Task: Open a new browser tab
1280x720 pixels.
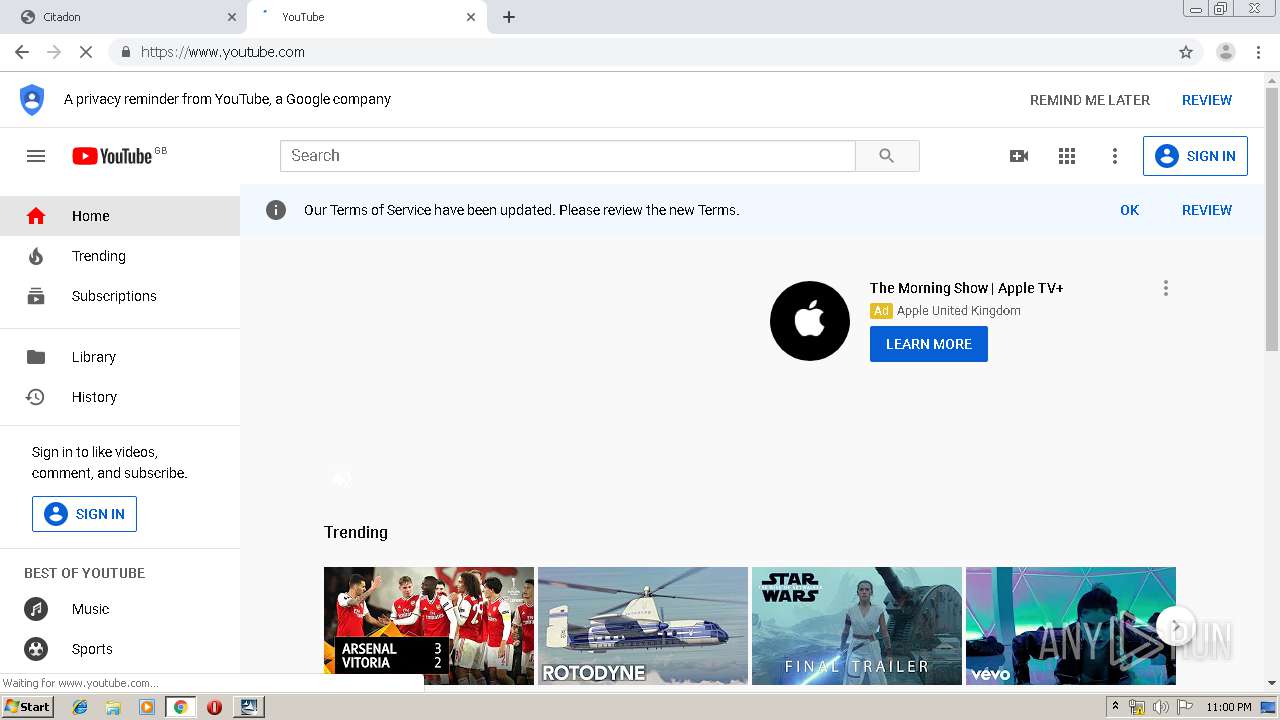Action: 509,17
